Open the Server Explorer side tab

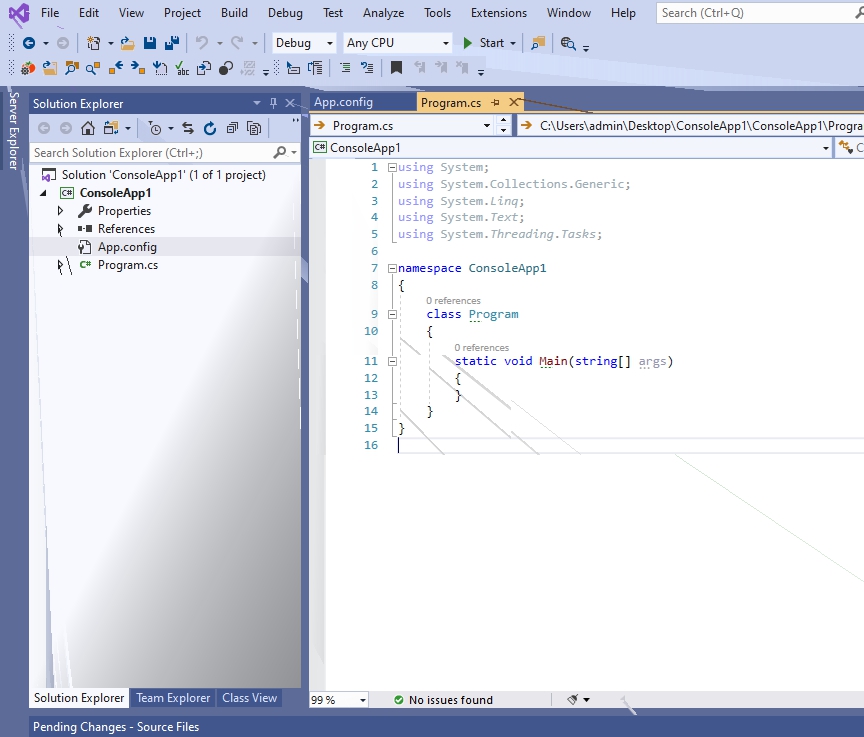[13, 131]
